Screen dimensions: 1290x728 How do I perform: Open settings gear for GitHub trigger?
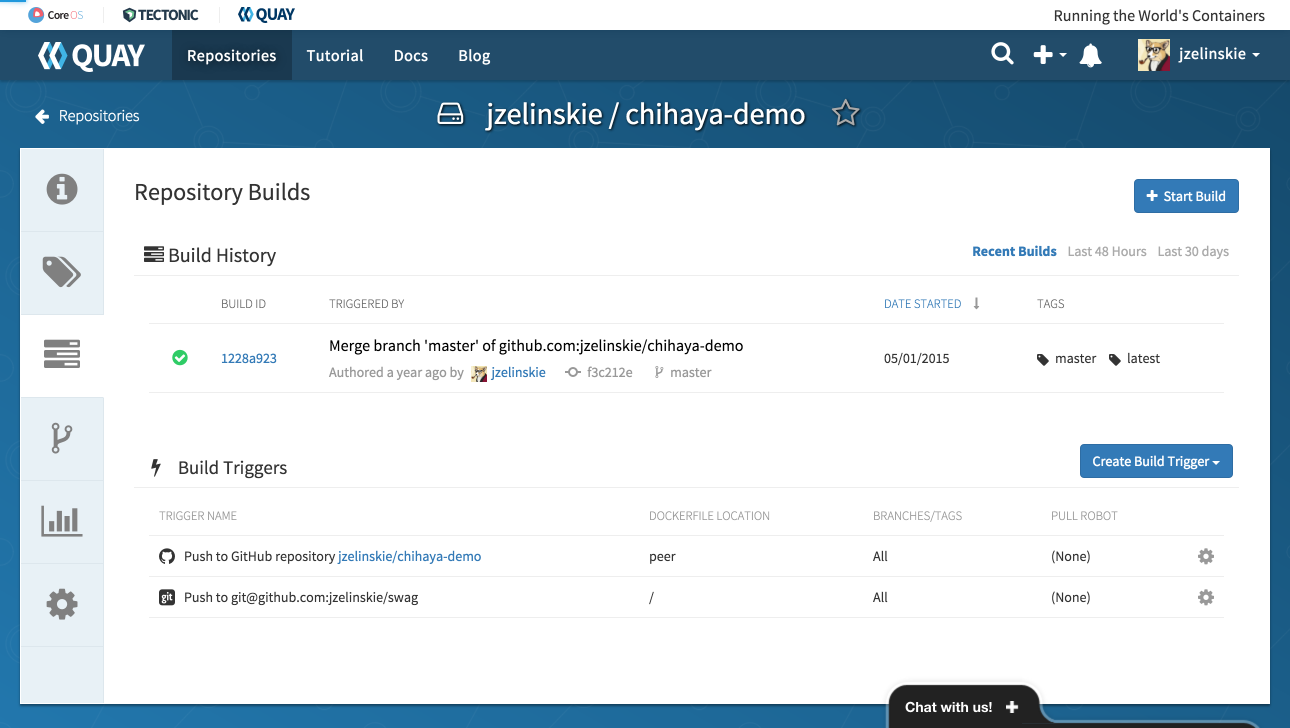point(1206,556)
